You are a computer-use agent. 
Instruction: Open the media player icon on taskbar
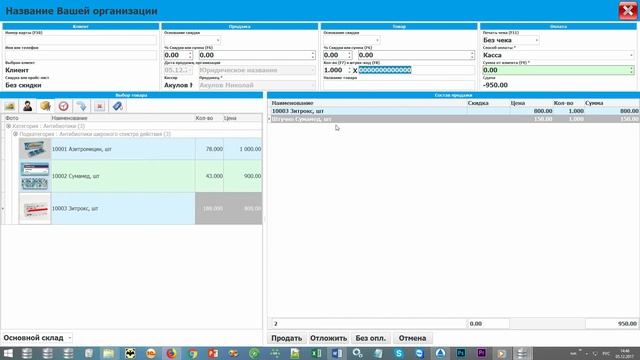click(x=502, y=353)
